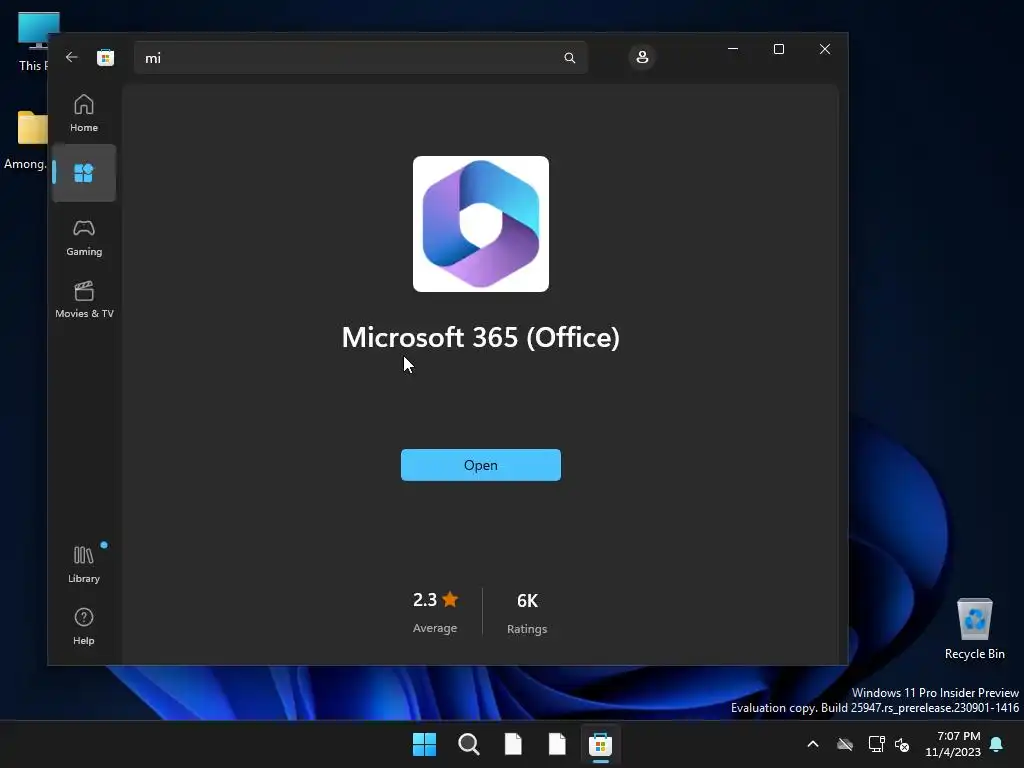The height and width of the screenshot is (768, 1024).
Task: Open the Windows Start menu
Action: (424, 744)
